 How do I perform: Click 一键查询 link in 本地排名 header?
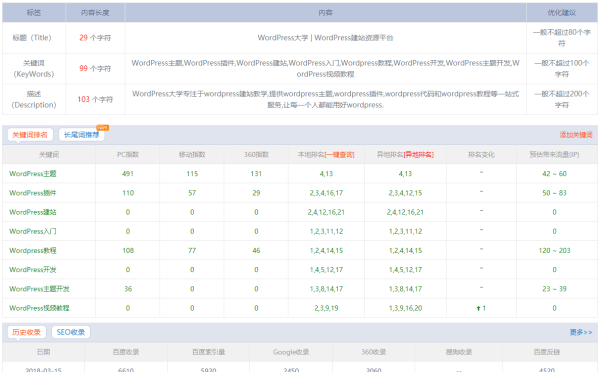point(339,155)
